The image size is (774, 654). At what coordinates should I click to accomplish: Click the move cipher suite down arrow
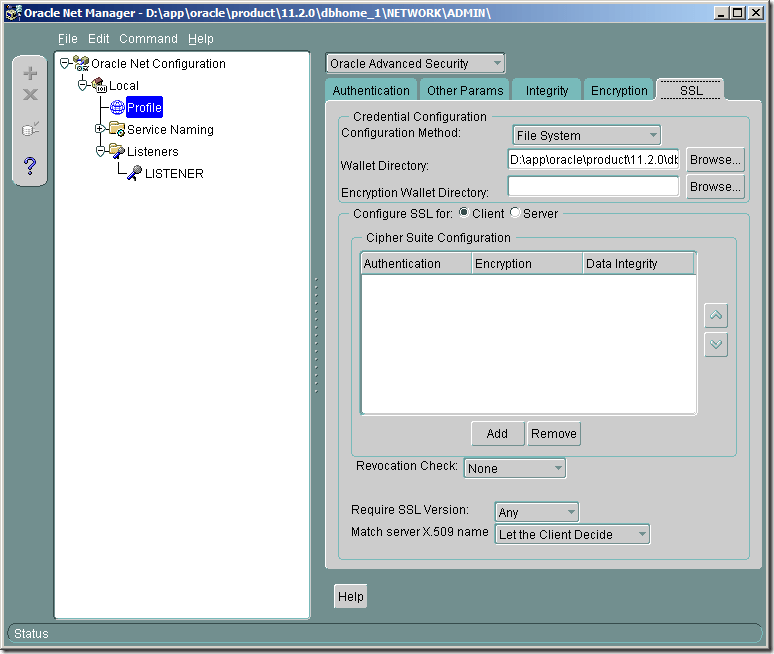716,344
